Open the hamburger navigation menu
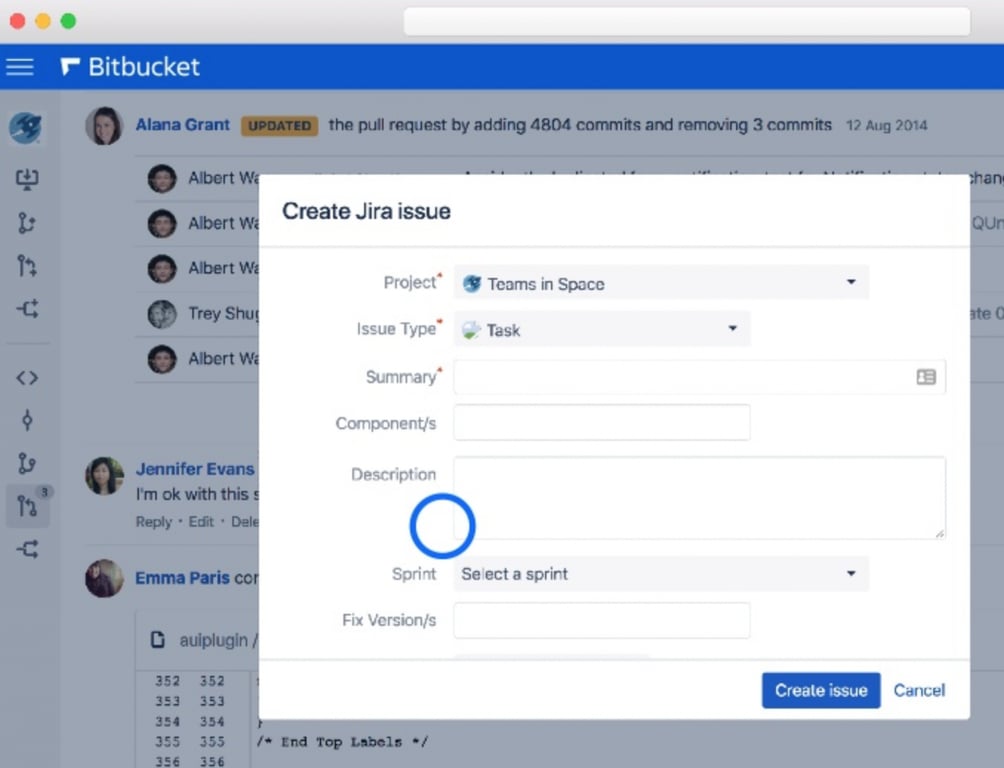 tap(20, 67)
